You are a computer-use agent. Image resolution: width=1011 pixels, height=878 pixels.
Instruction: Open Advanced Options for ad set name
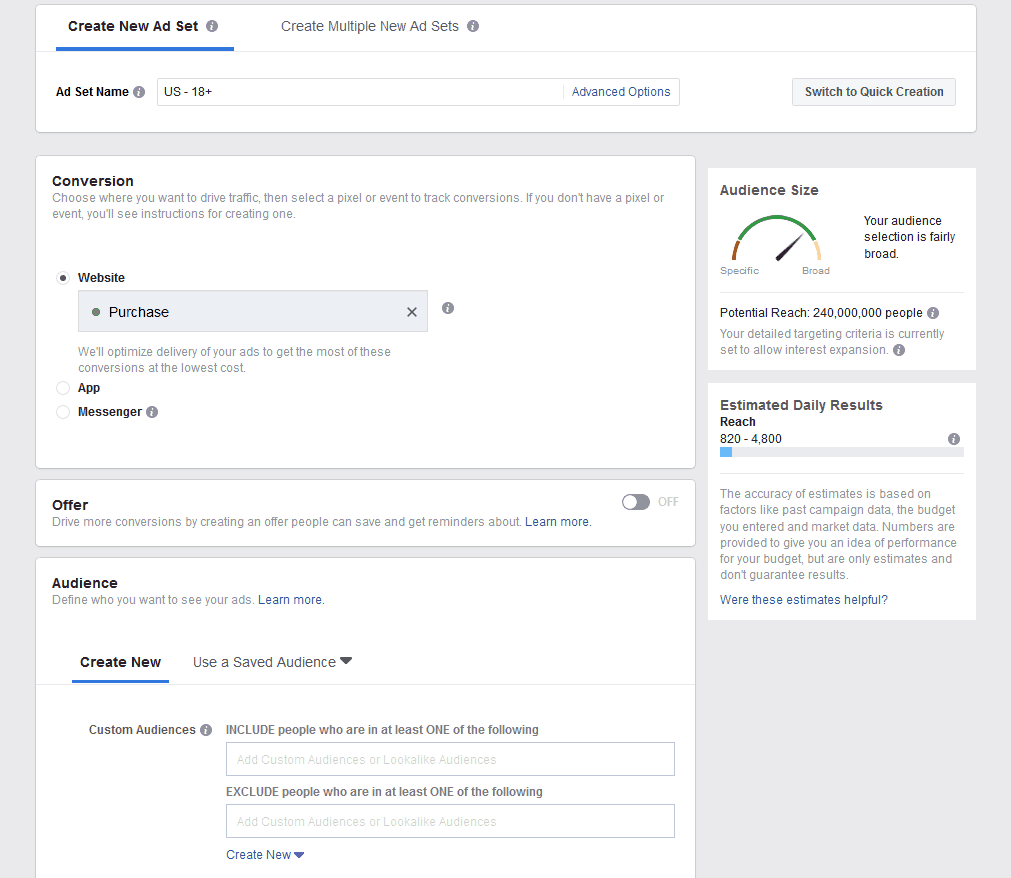click(x=621, y=92)
